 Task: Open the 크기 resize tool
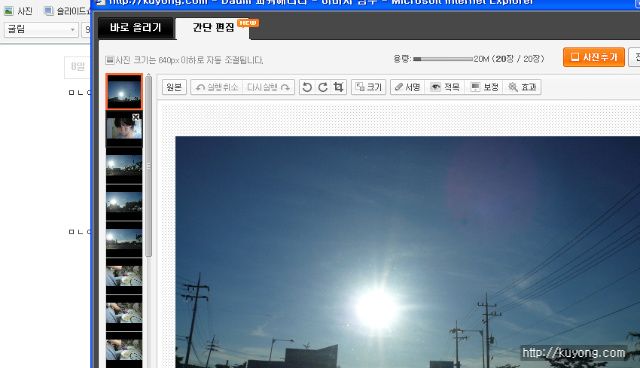pos(369,87)
